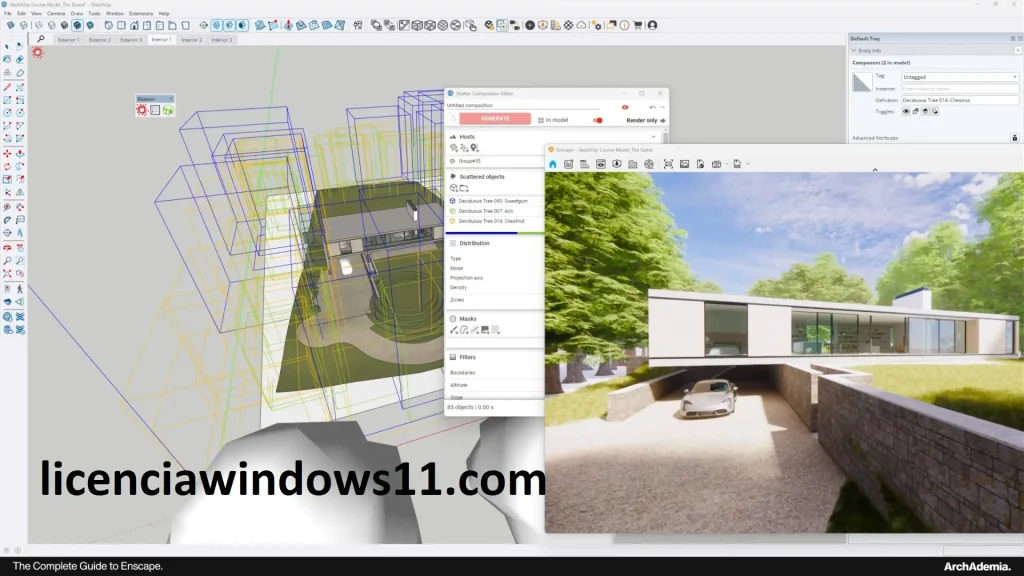Open the account profile icon in toolbar
The image size is (1024, 576).
652,25
